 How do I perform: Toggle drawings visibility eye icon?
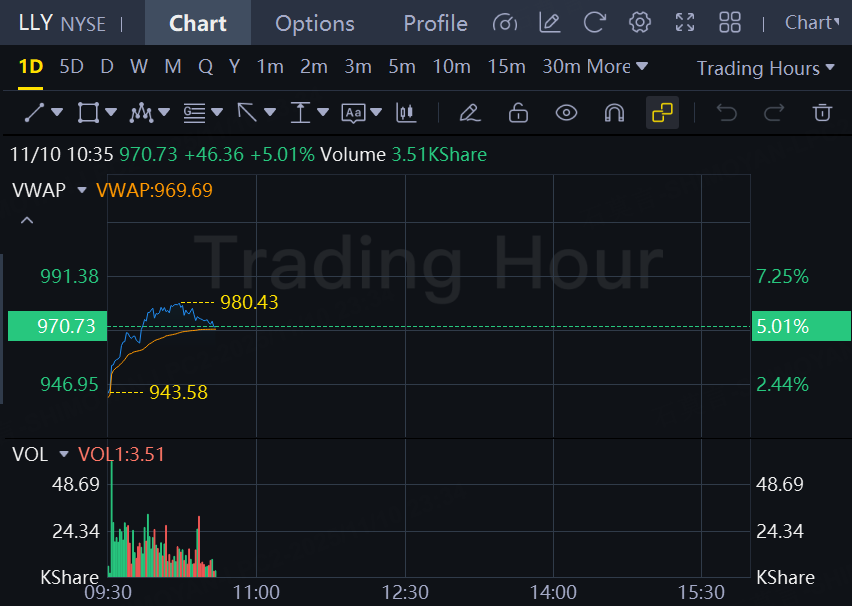(566, 113)
